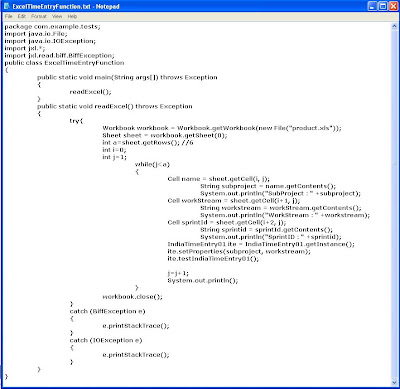Click the line 'import jxl.*;'
The width and height of the screenshot is (400, 389).
click(25, 48)
